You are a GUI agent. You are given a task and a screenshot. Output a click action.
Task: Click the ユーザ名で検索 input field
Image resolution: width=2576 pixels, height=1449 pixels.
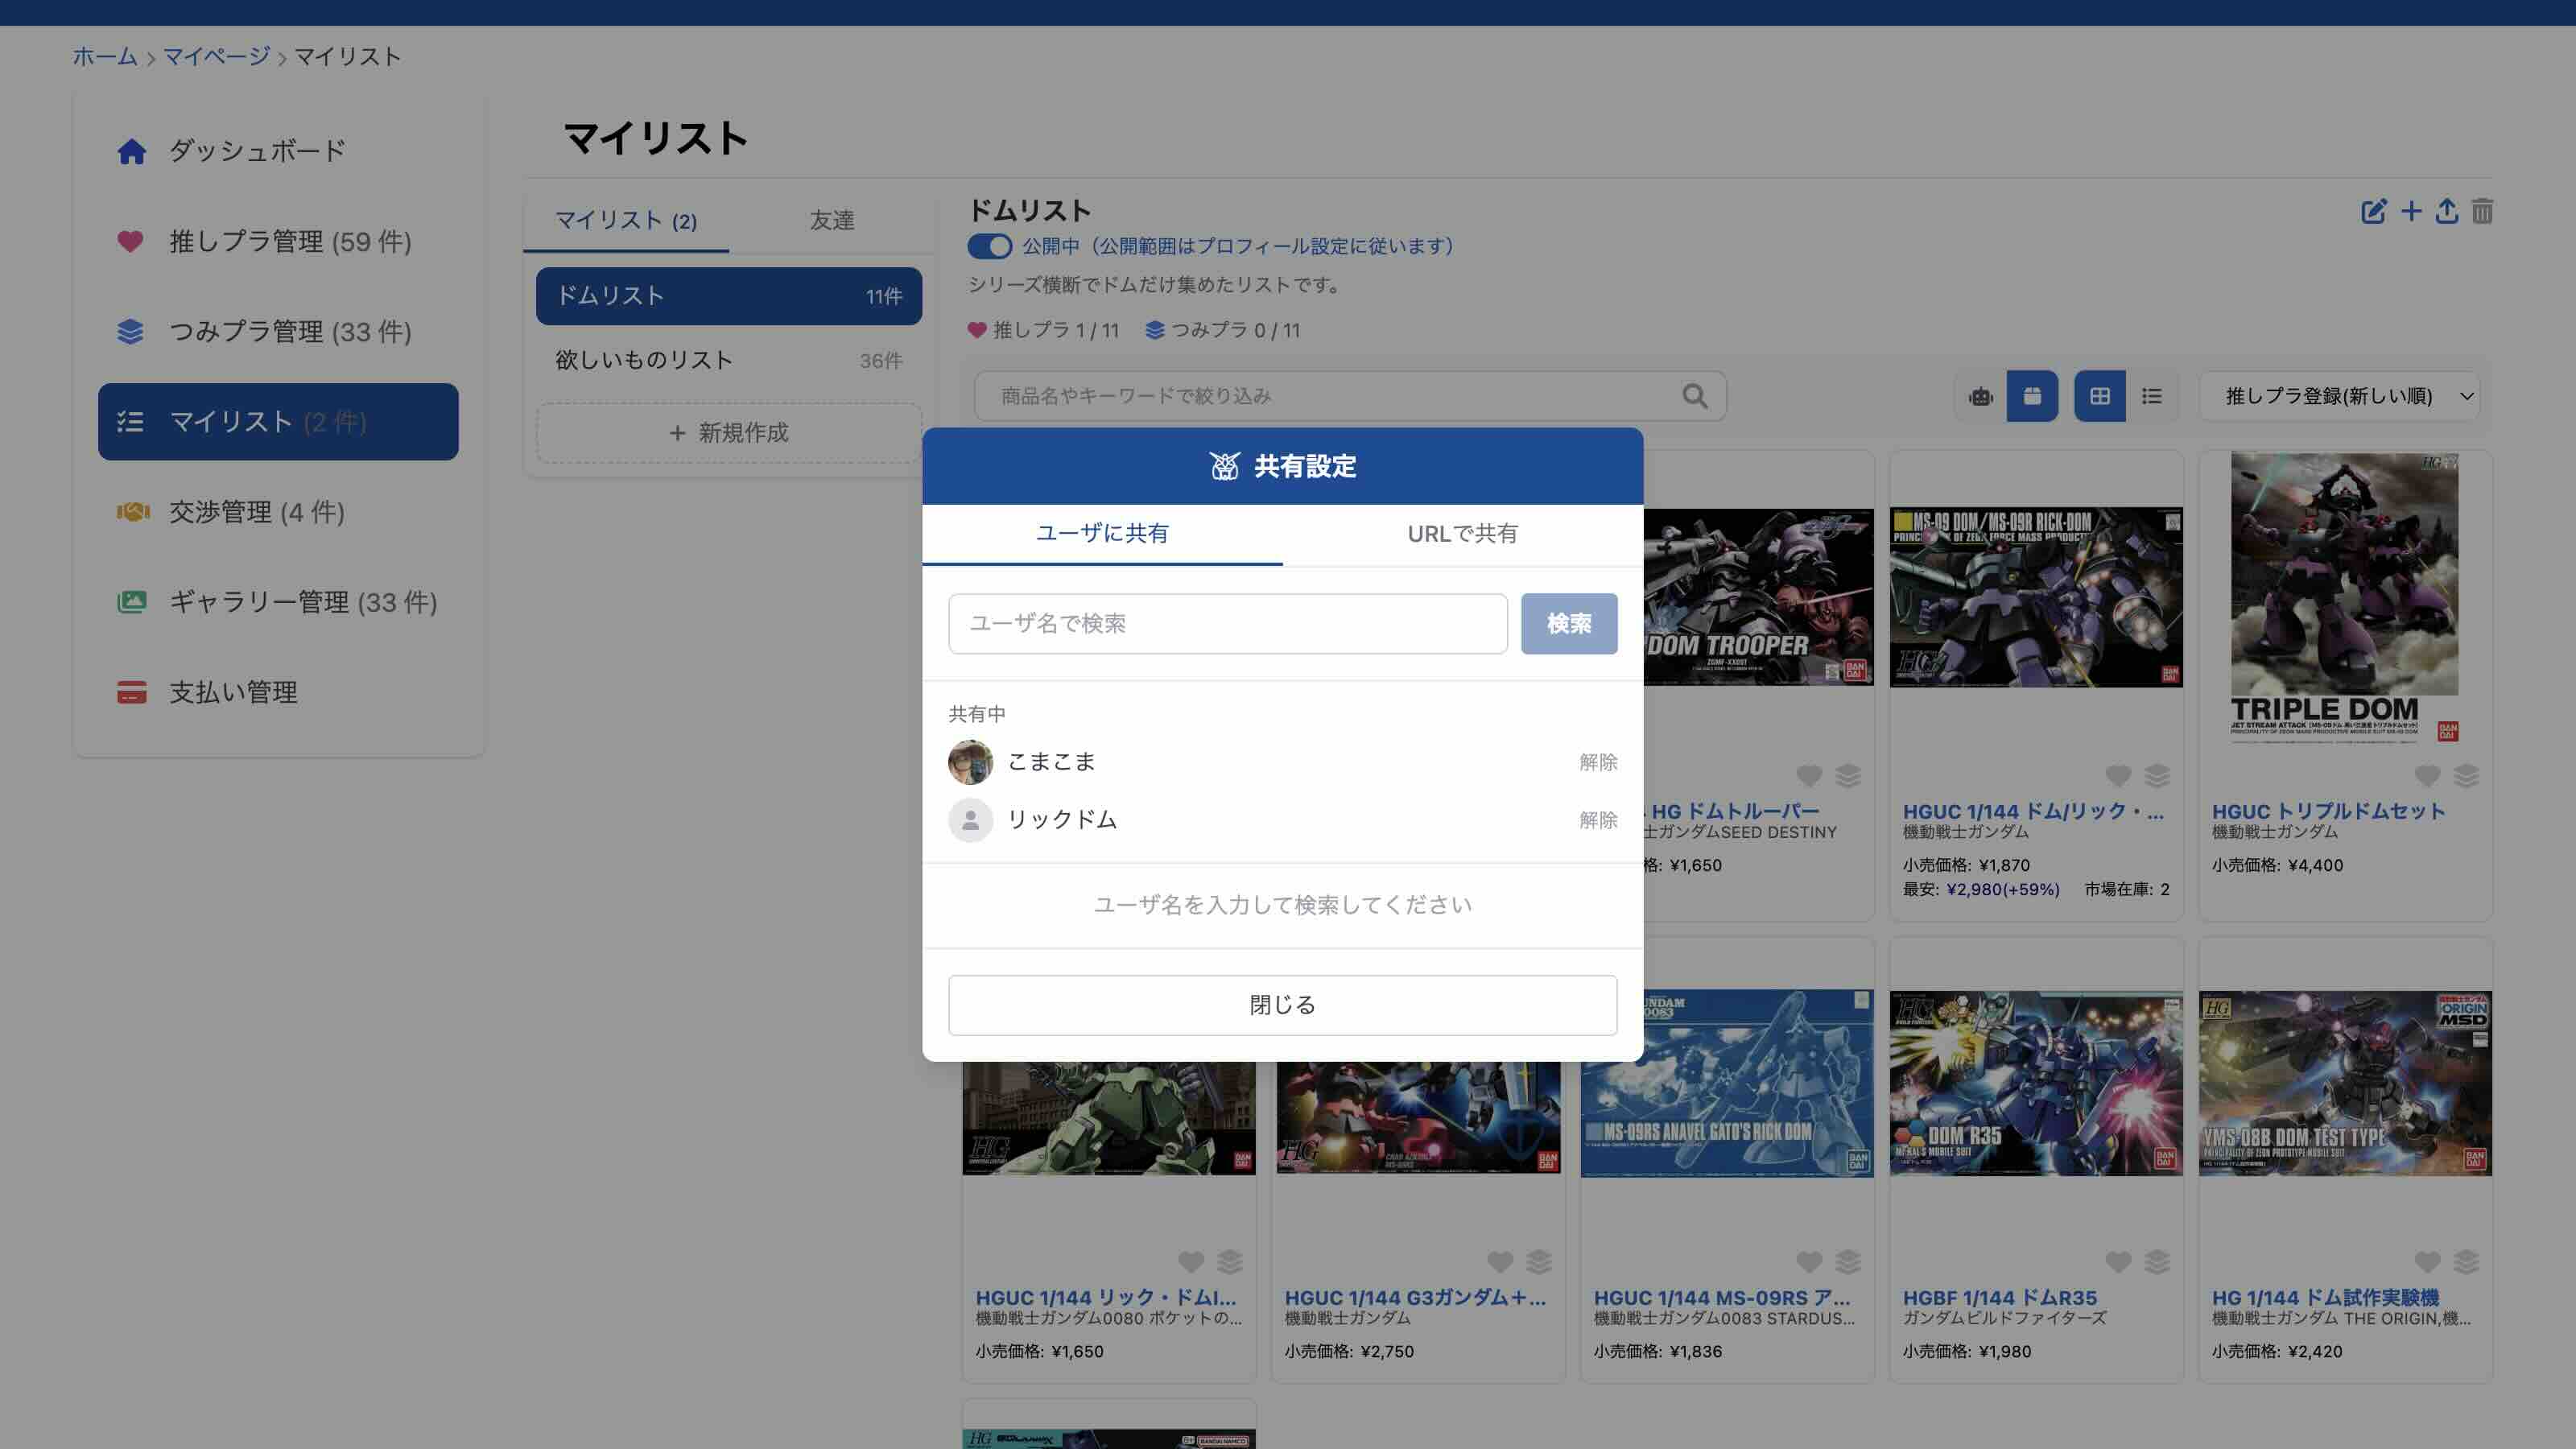(1228, 624)
